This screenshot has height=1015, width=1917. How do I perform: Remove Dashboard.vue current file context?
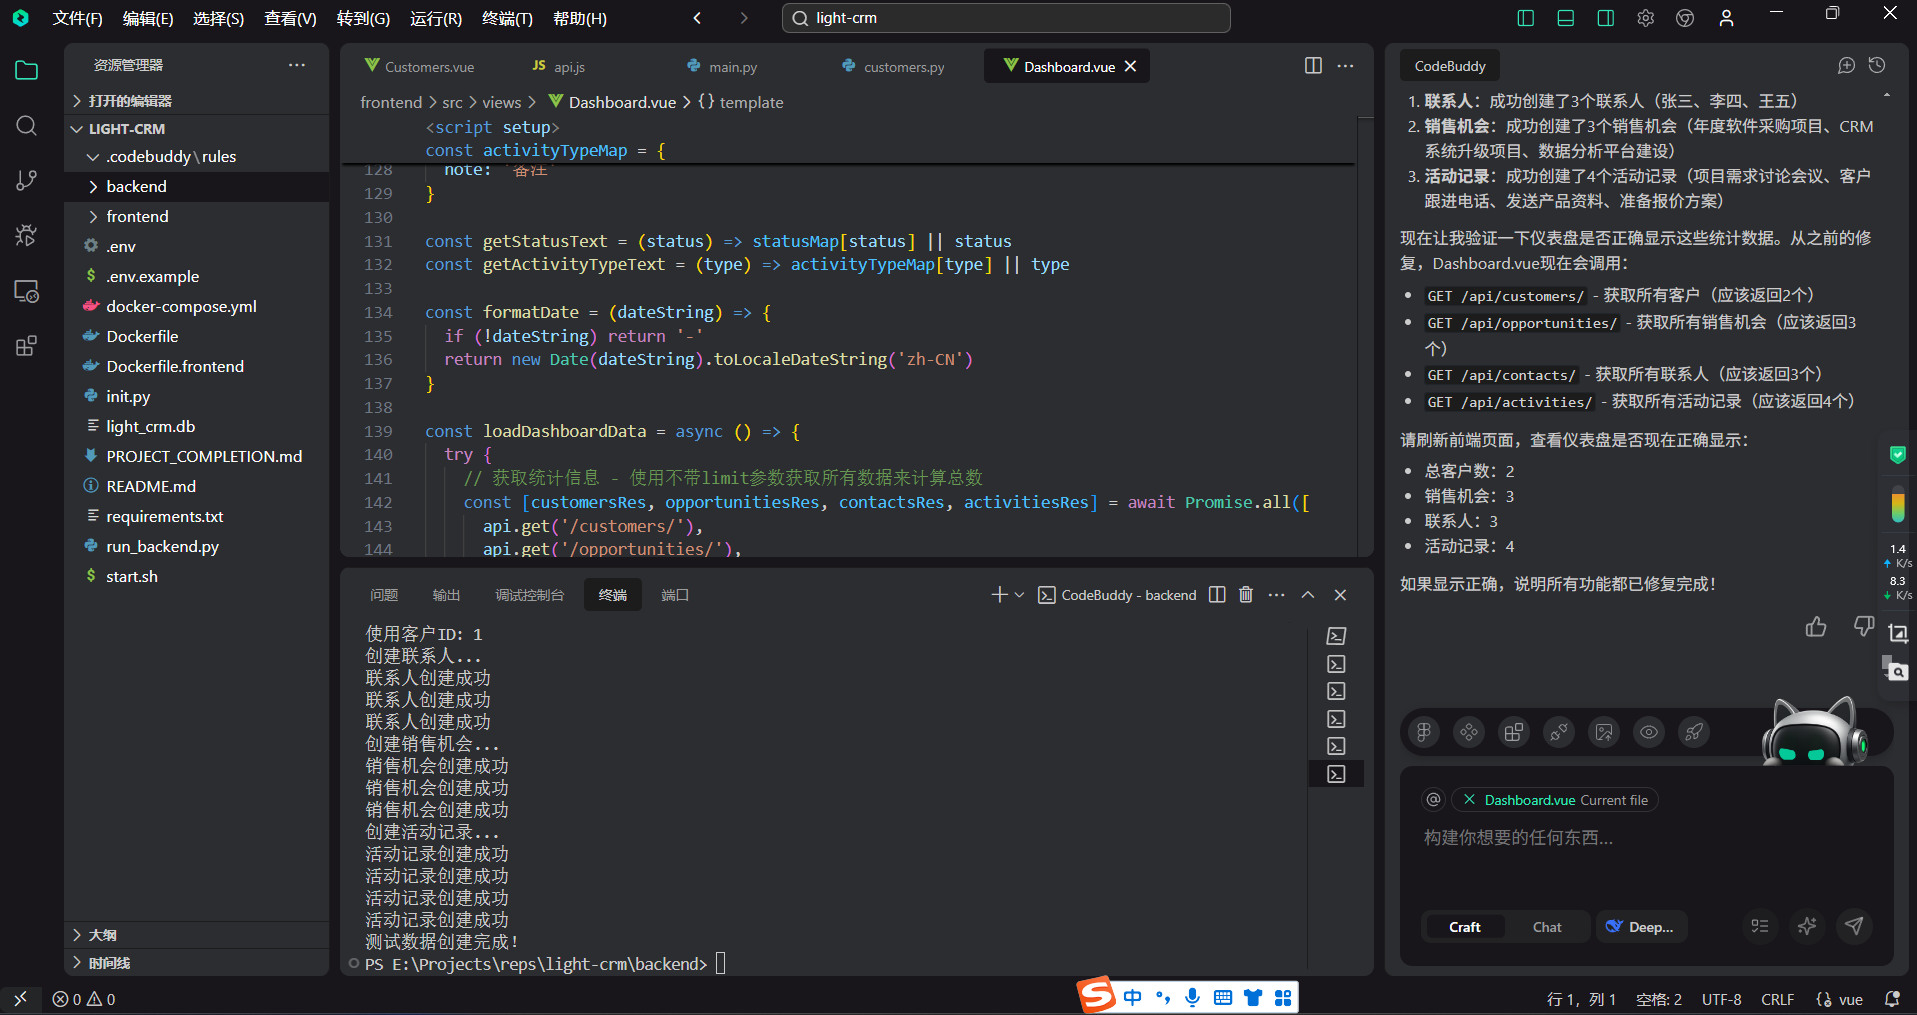click(1469, 800)
